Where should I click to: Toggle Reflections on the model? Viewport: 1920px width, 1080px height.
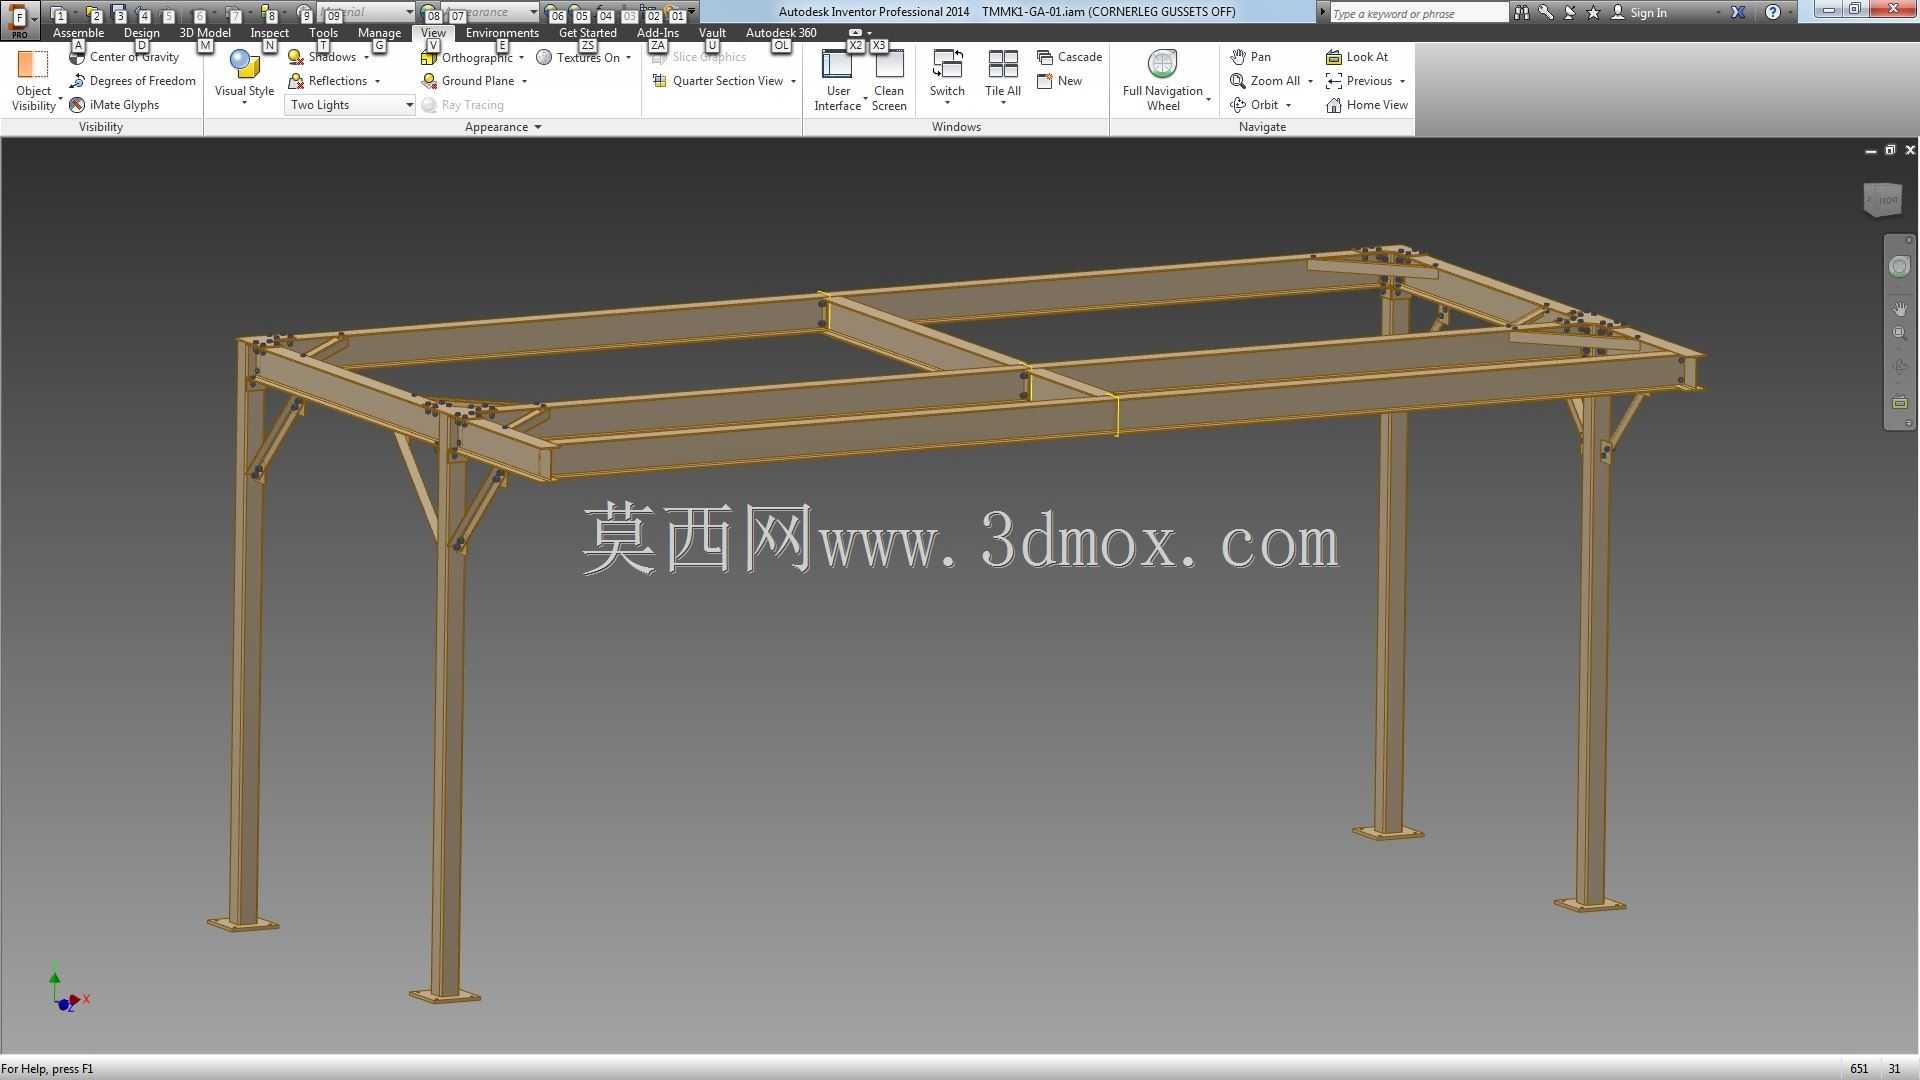pyautogui.click(x=327, y=81)
